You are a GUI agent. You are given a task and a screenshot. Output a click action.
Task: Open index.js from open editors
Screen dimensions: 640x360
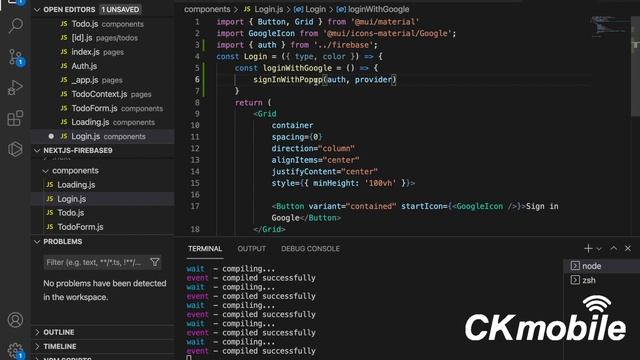point(103,52)
